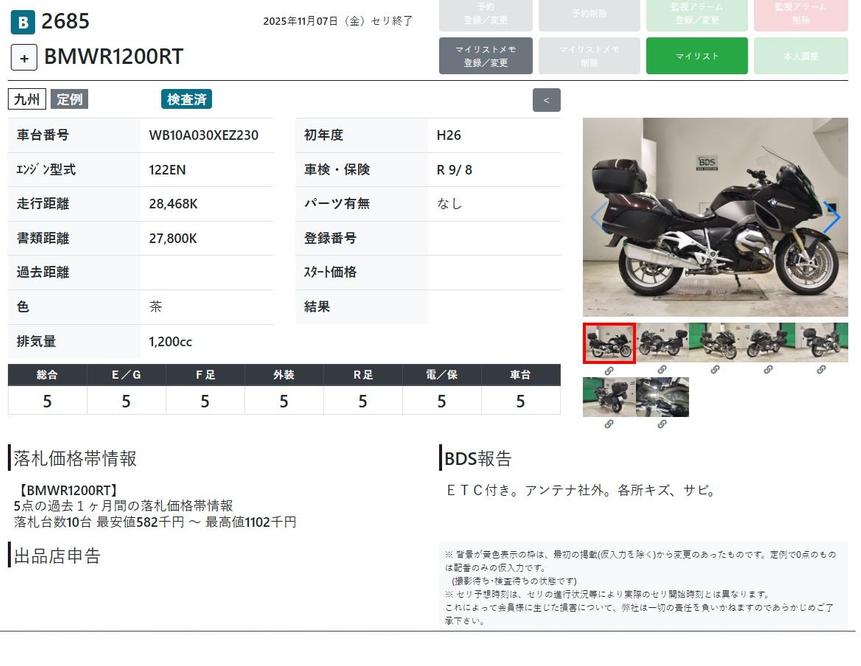Image resolution: width=861 pixels, height=666 pixels.
Task: Click the main motorcycle photo
Action: (714, 217)
